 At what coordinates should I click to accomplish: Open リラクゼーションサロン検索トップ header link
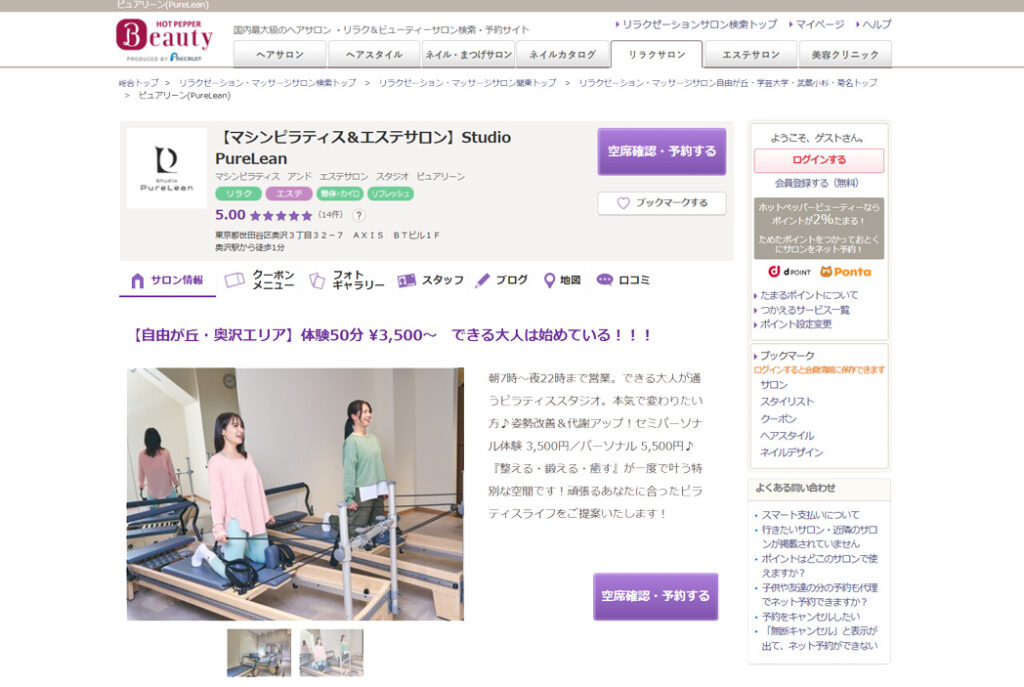697,24
